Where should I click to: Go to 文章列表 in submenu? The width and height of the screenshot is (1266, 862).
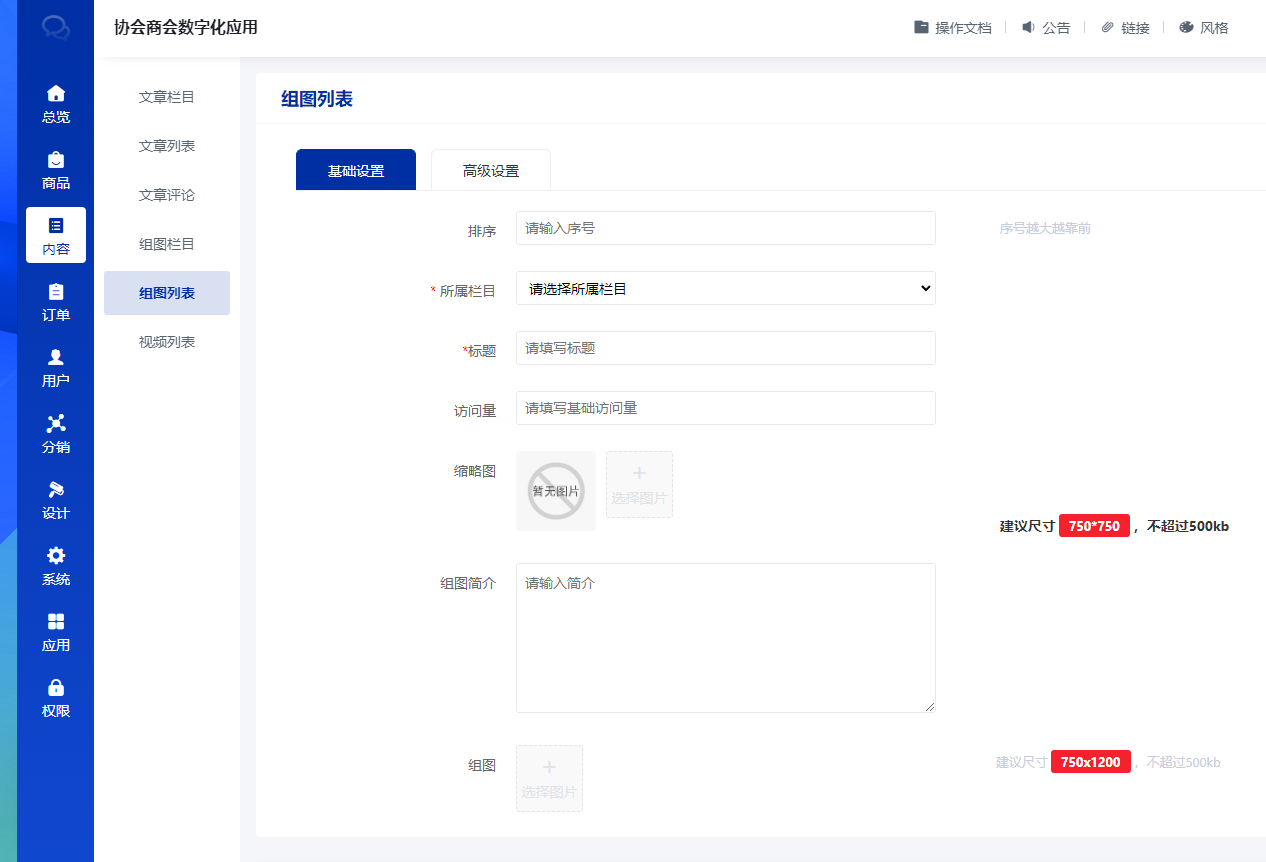point(167,146)
